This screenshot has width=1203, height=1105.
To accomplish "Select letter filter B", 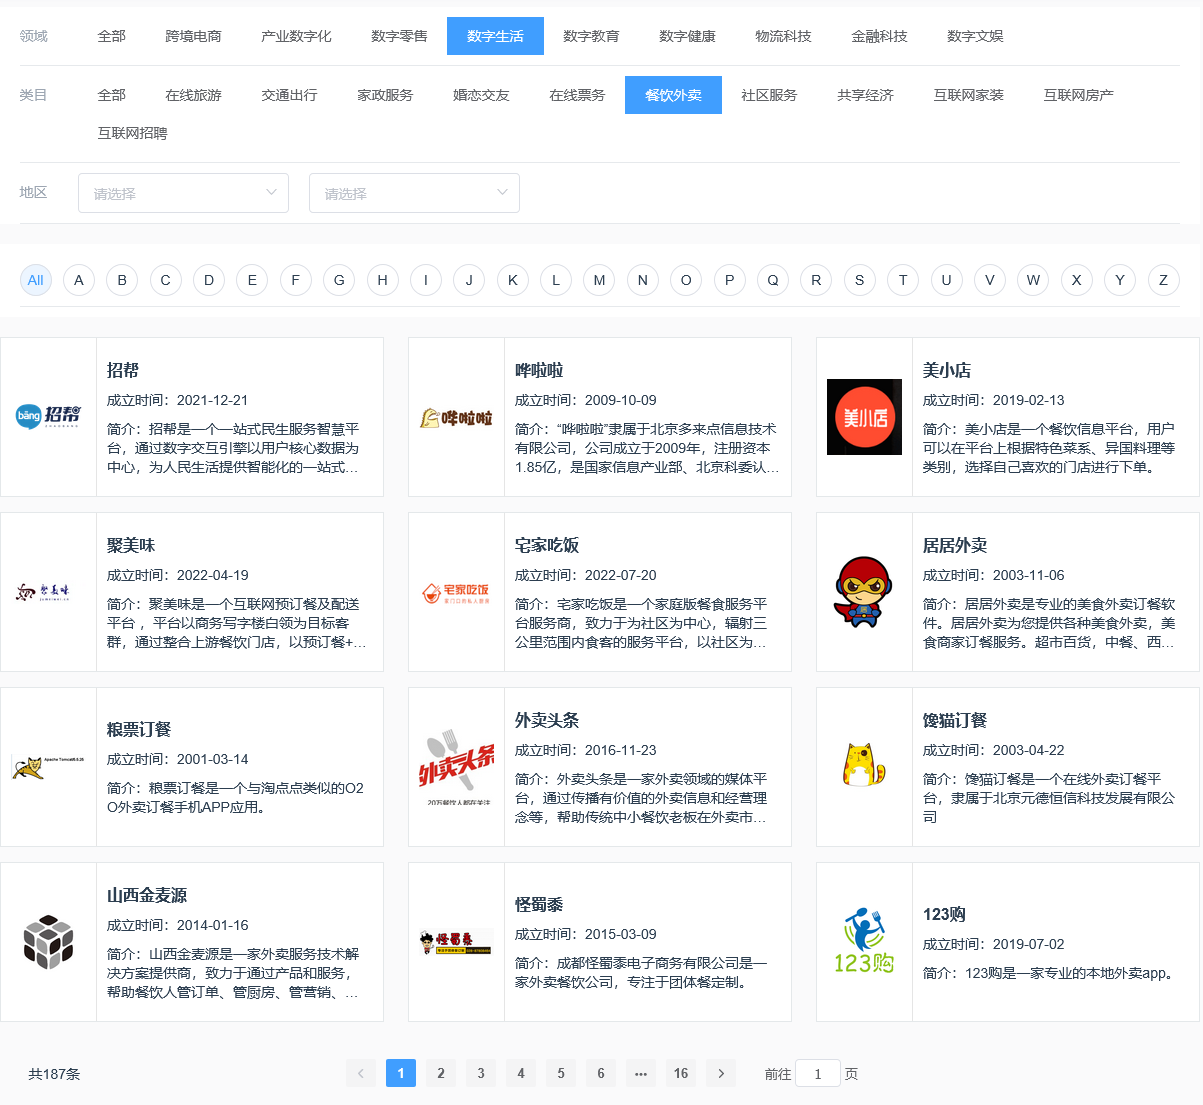I will click(122, 280).
